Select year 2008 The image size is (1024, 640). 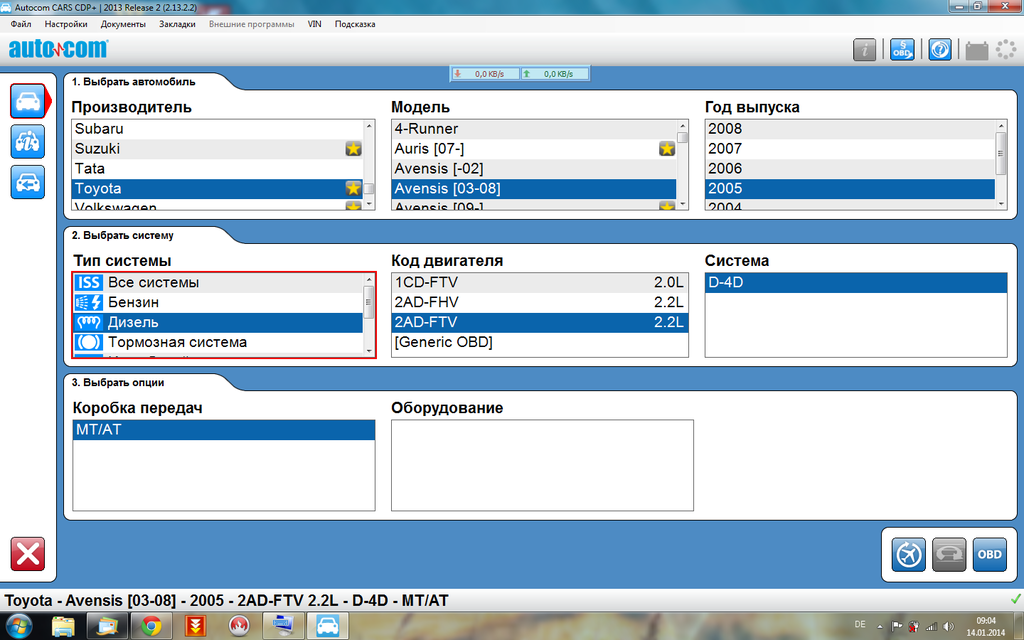[x=850, y=129]
